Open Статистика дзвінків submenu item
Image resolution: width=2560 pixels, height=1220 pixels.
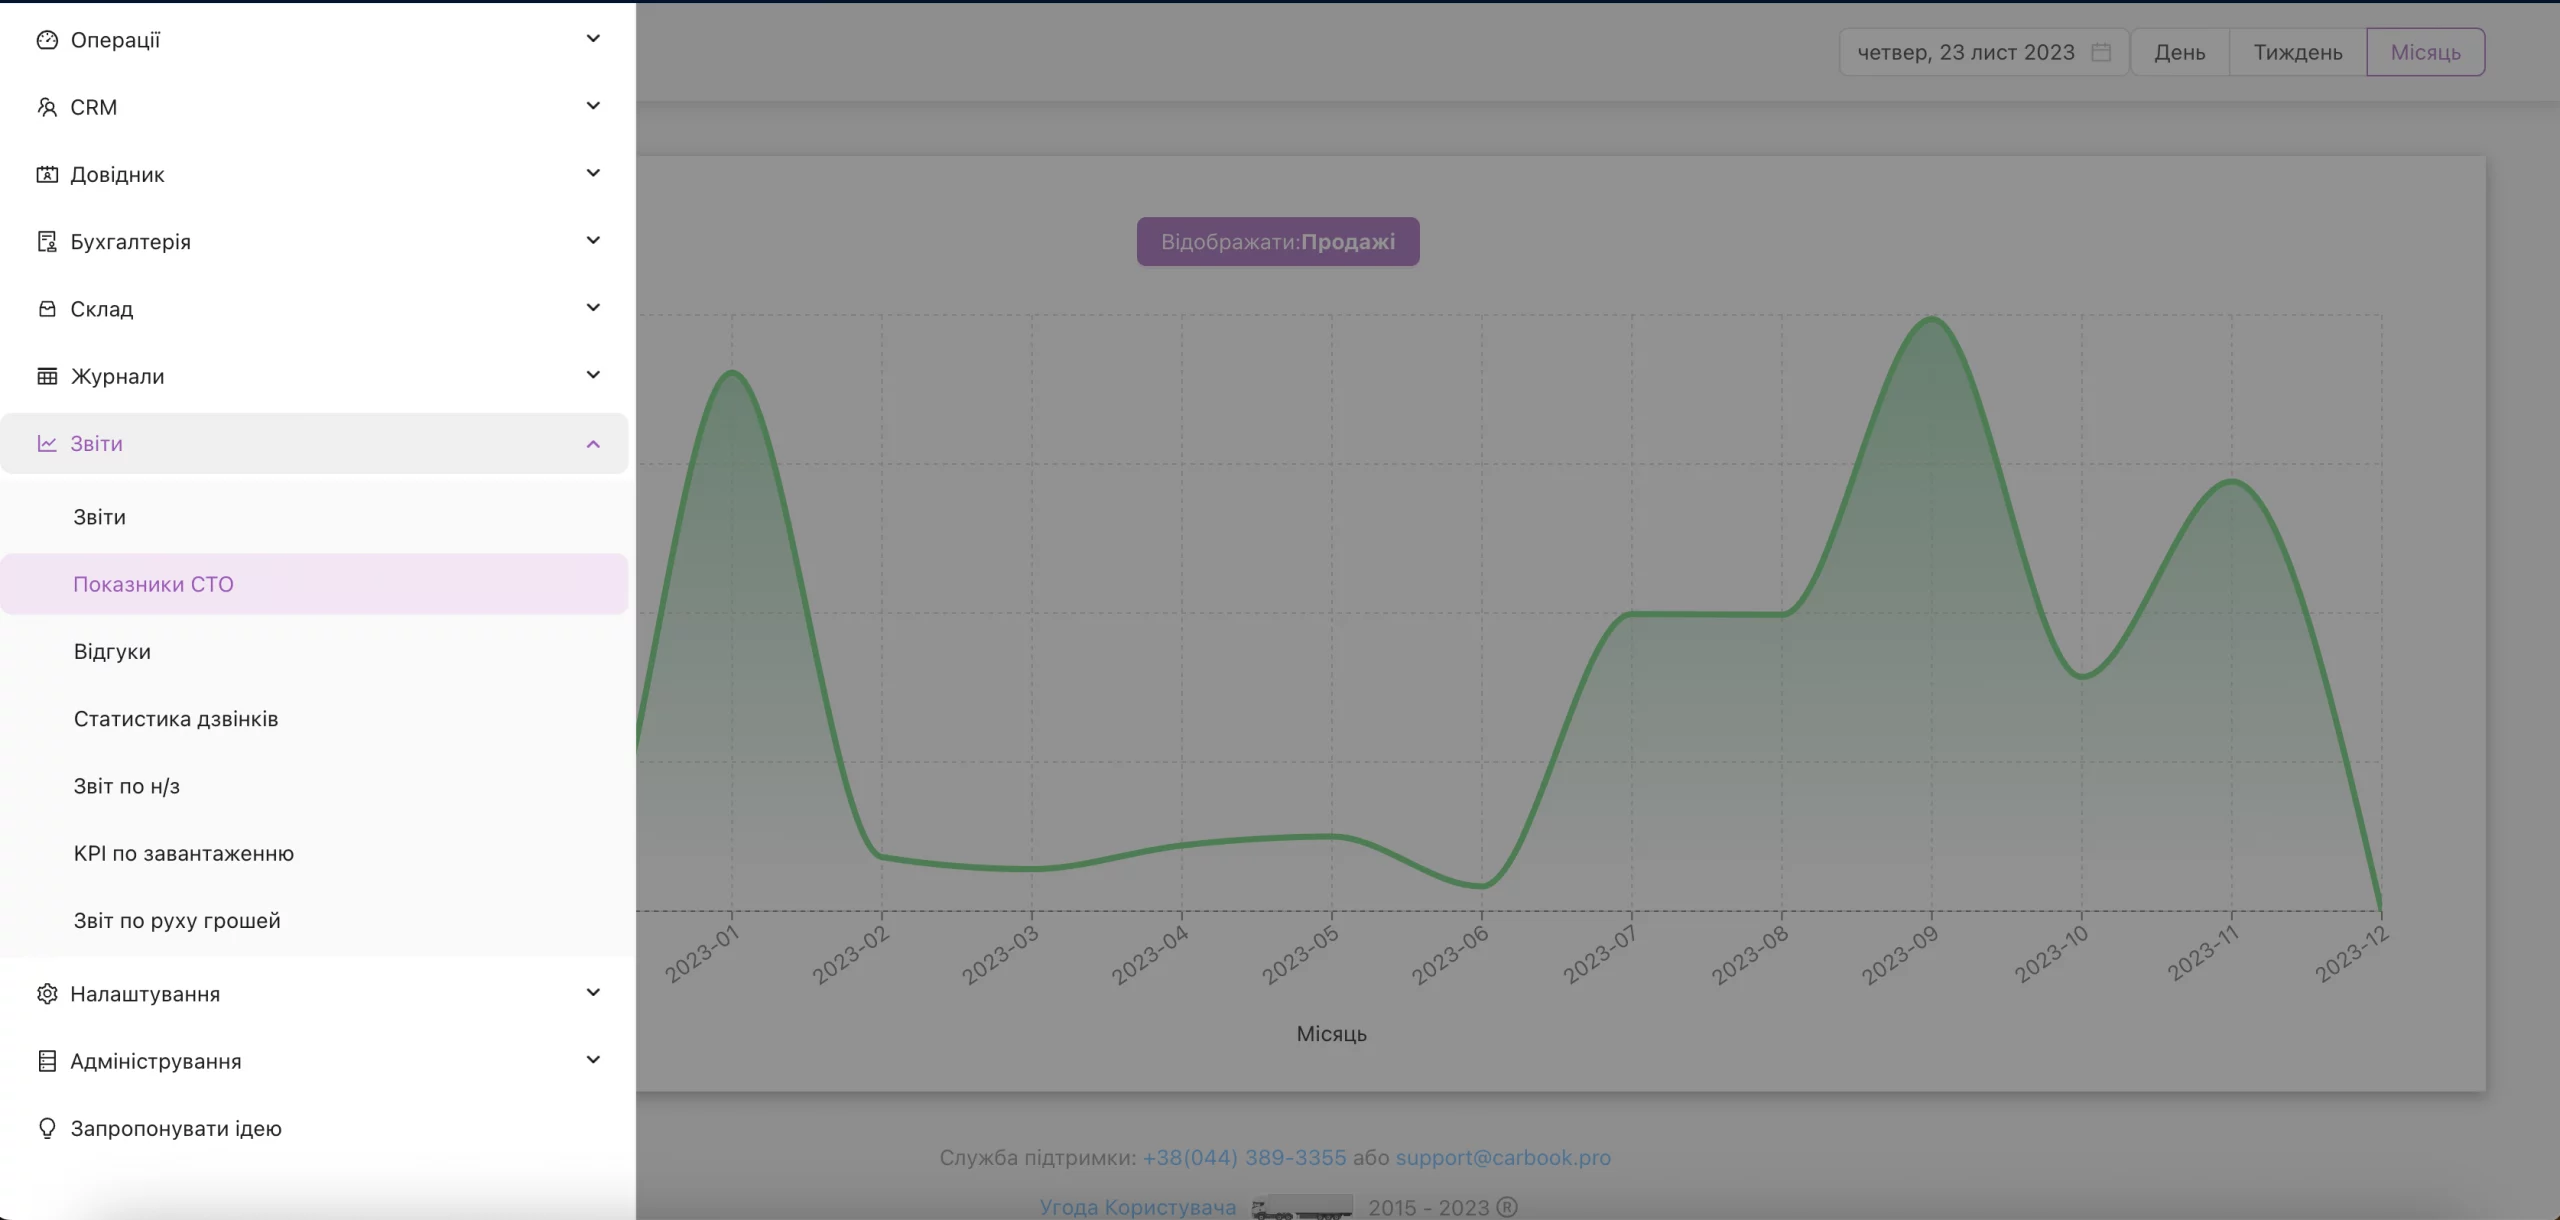176,719
